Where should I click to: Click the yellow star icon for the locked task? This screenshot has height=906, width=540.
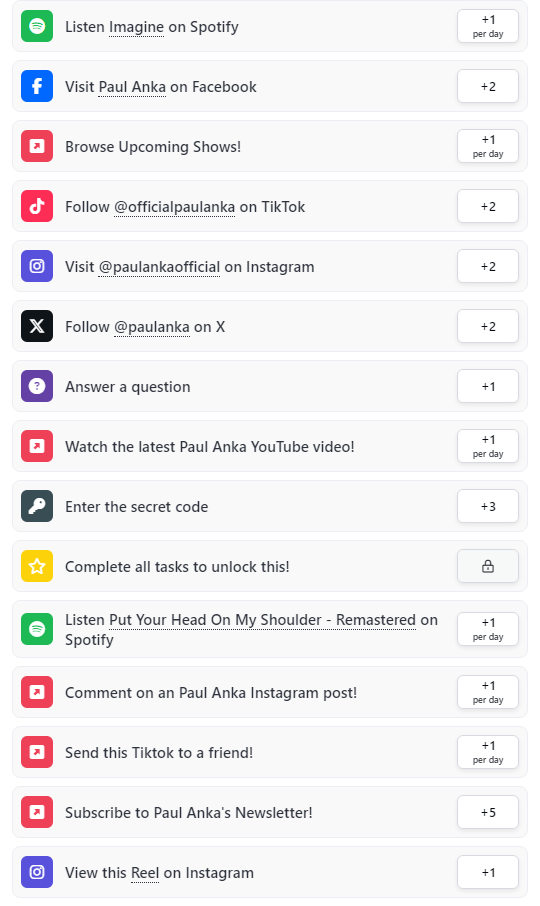pyautogui.click(x=37, y=567)
